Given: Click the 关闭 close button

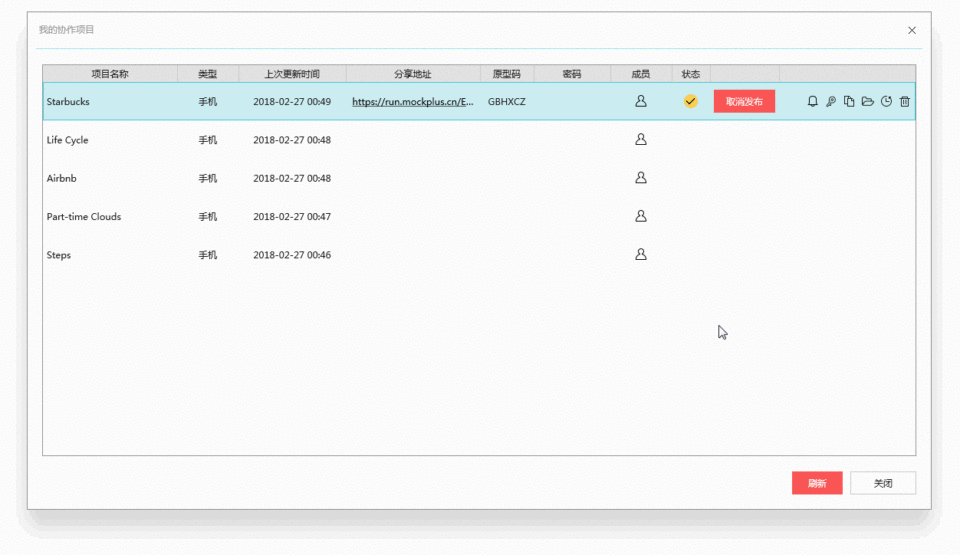Looking at the screenshot, I should 883,483.
